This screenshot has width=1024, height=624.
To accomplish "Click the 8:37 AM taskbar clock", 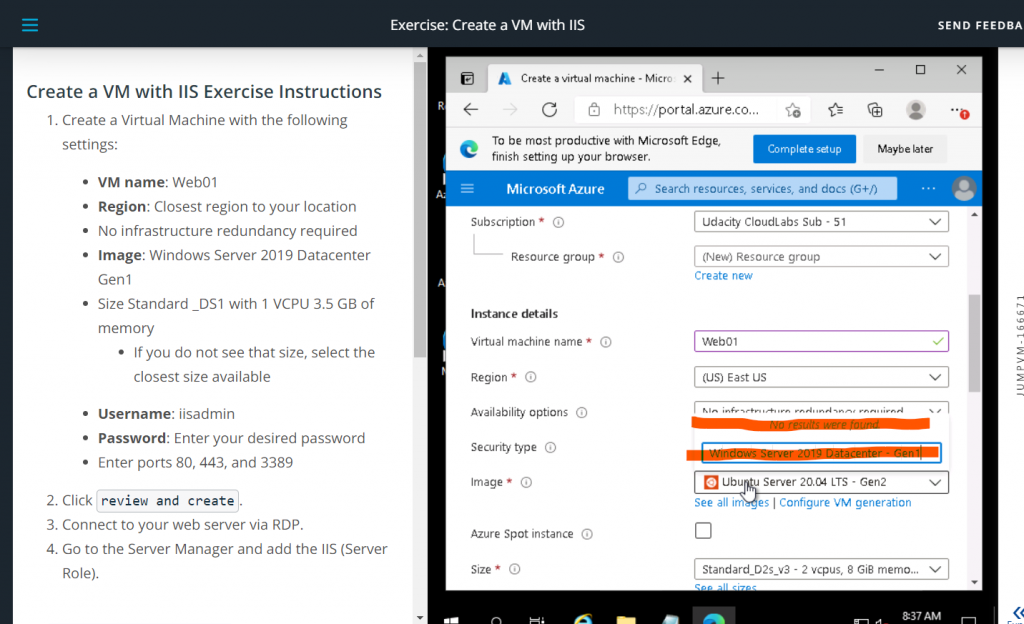I will coord(921,616).
